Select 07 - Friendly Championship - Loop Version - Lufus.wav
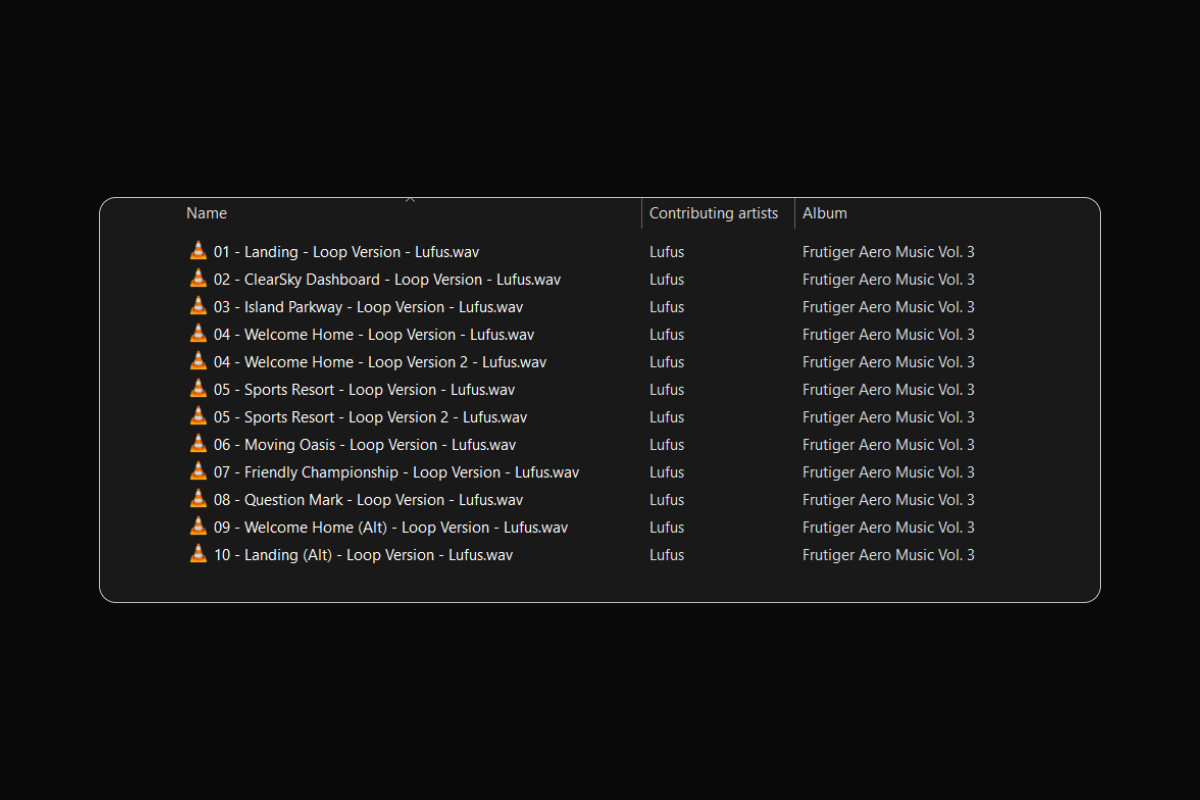 pos(396,472)
